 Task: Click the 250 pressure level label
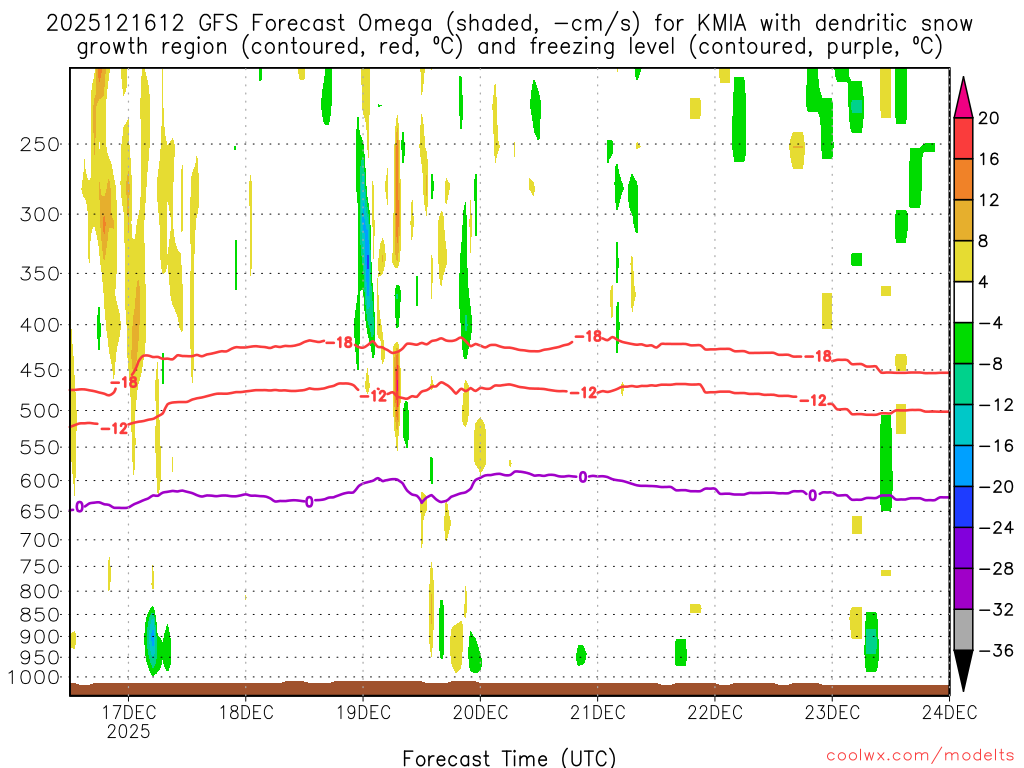[x=40, y=144]
